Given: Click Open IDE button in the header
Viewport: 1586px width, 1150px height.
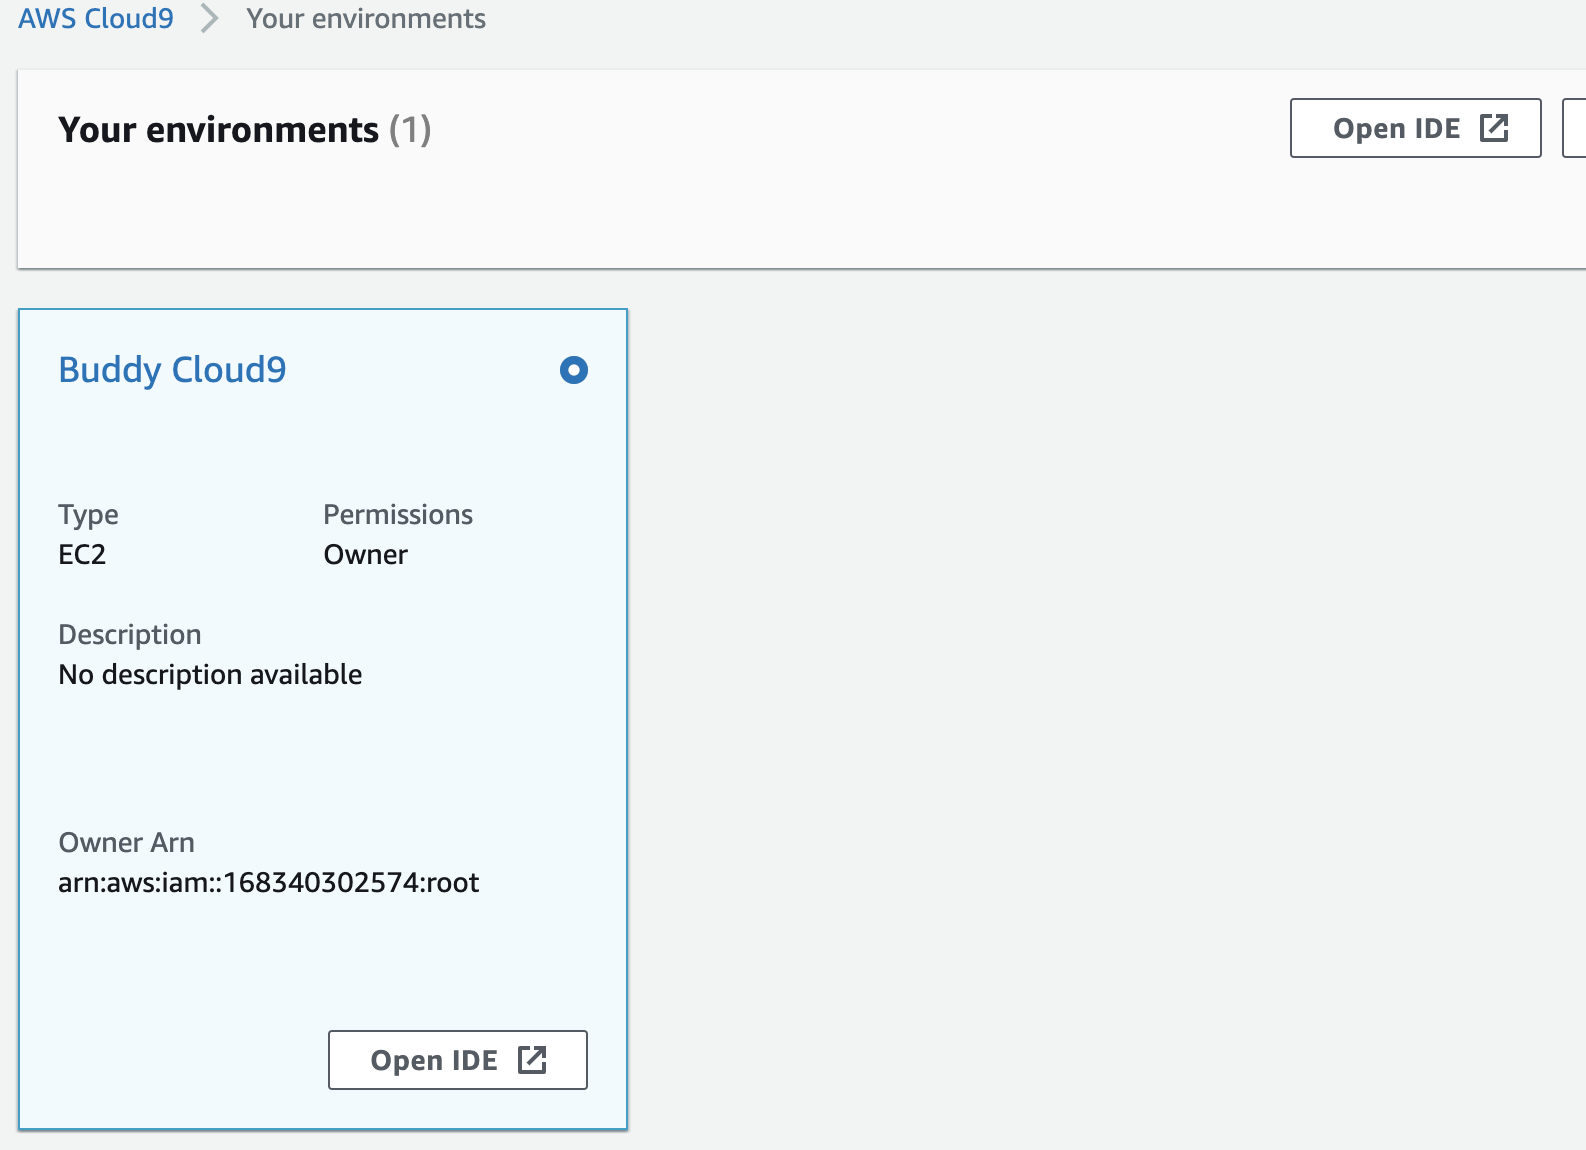Looking at the screenshot, I should click(x=1415, y=128).
